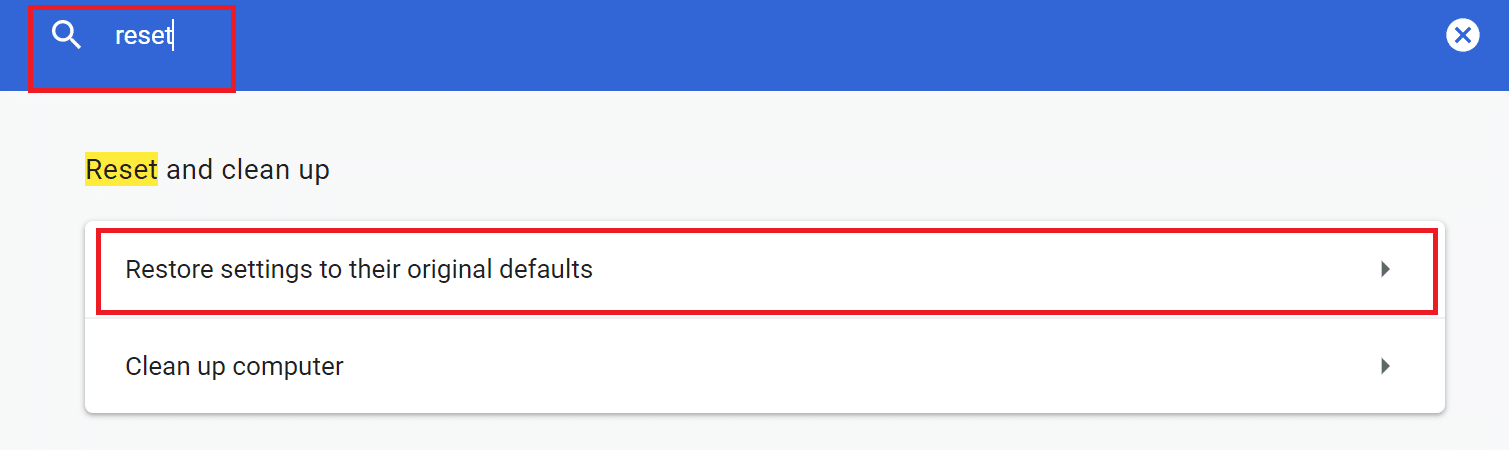Image resolution: width=1509 pixels, height=450 pixels.
Task: Click the "and clean up" heading text
Action: (x=247, y=170)
